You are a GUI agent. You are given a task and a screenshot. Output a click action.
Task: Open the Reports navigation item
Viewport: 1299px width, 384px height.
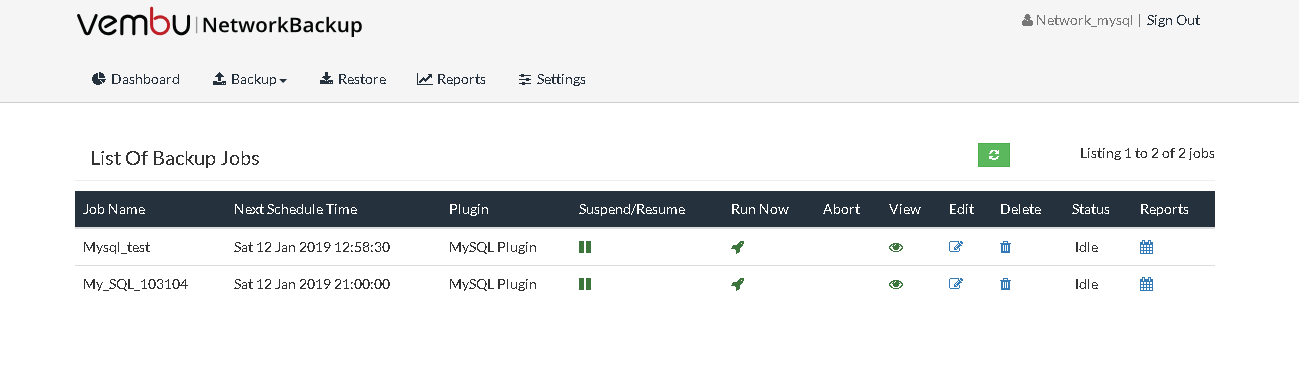452,79
